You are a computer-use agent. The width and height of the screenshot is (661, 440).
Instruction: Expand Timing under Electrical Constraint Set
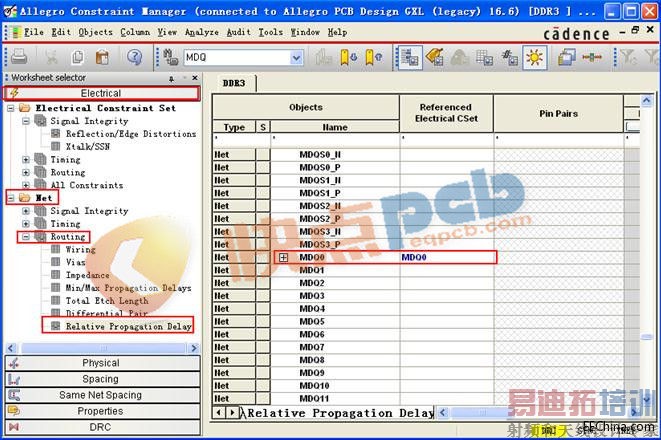pos(26,160)
